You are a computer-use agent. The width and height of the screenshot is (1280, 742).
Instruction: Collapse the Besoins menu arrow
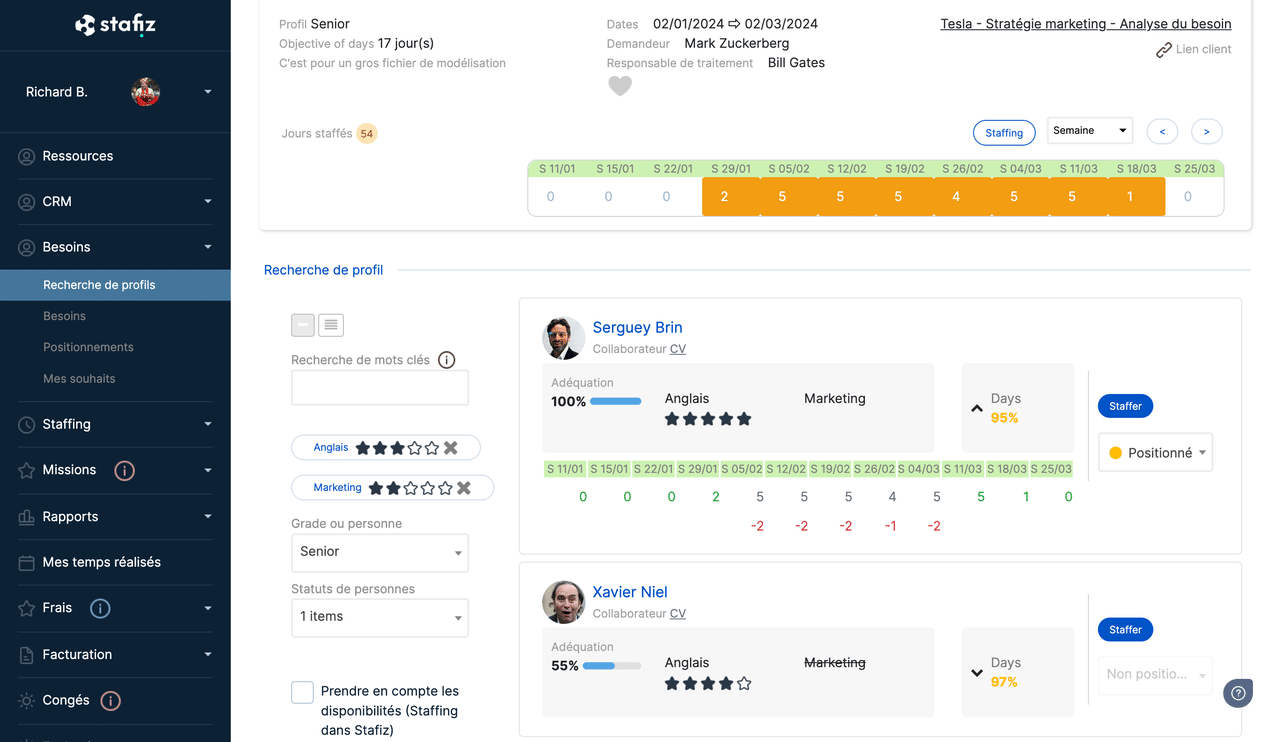[208, 247]
